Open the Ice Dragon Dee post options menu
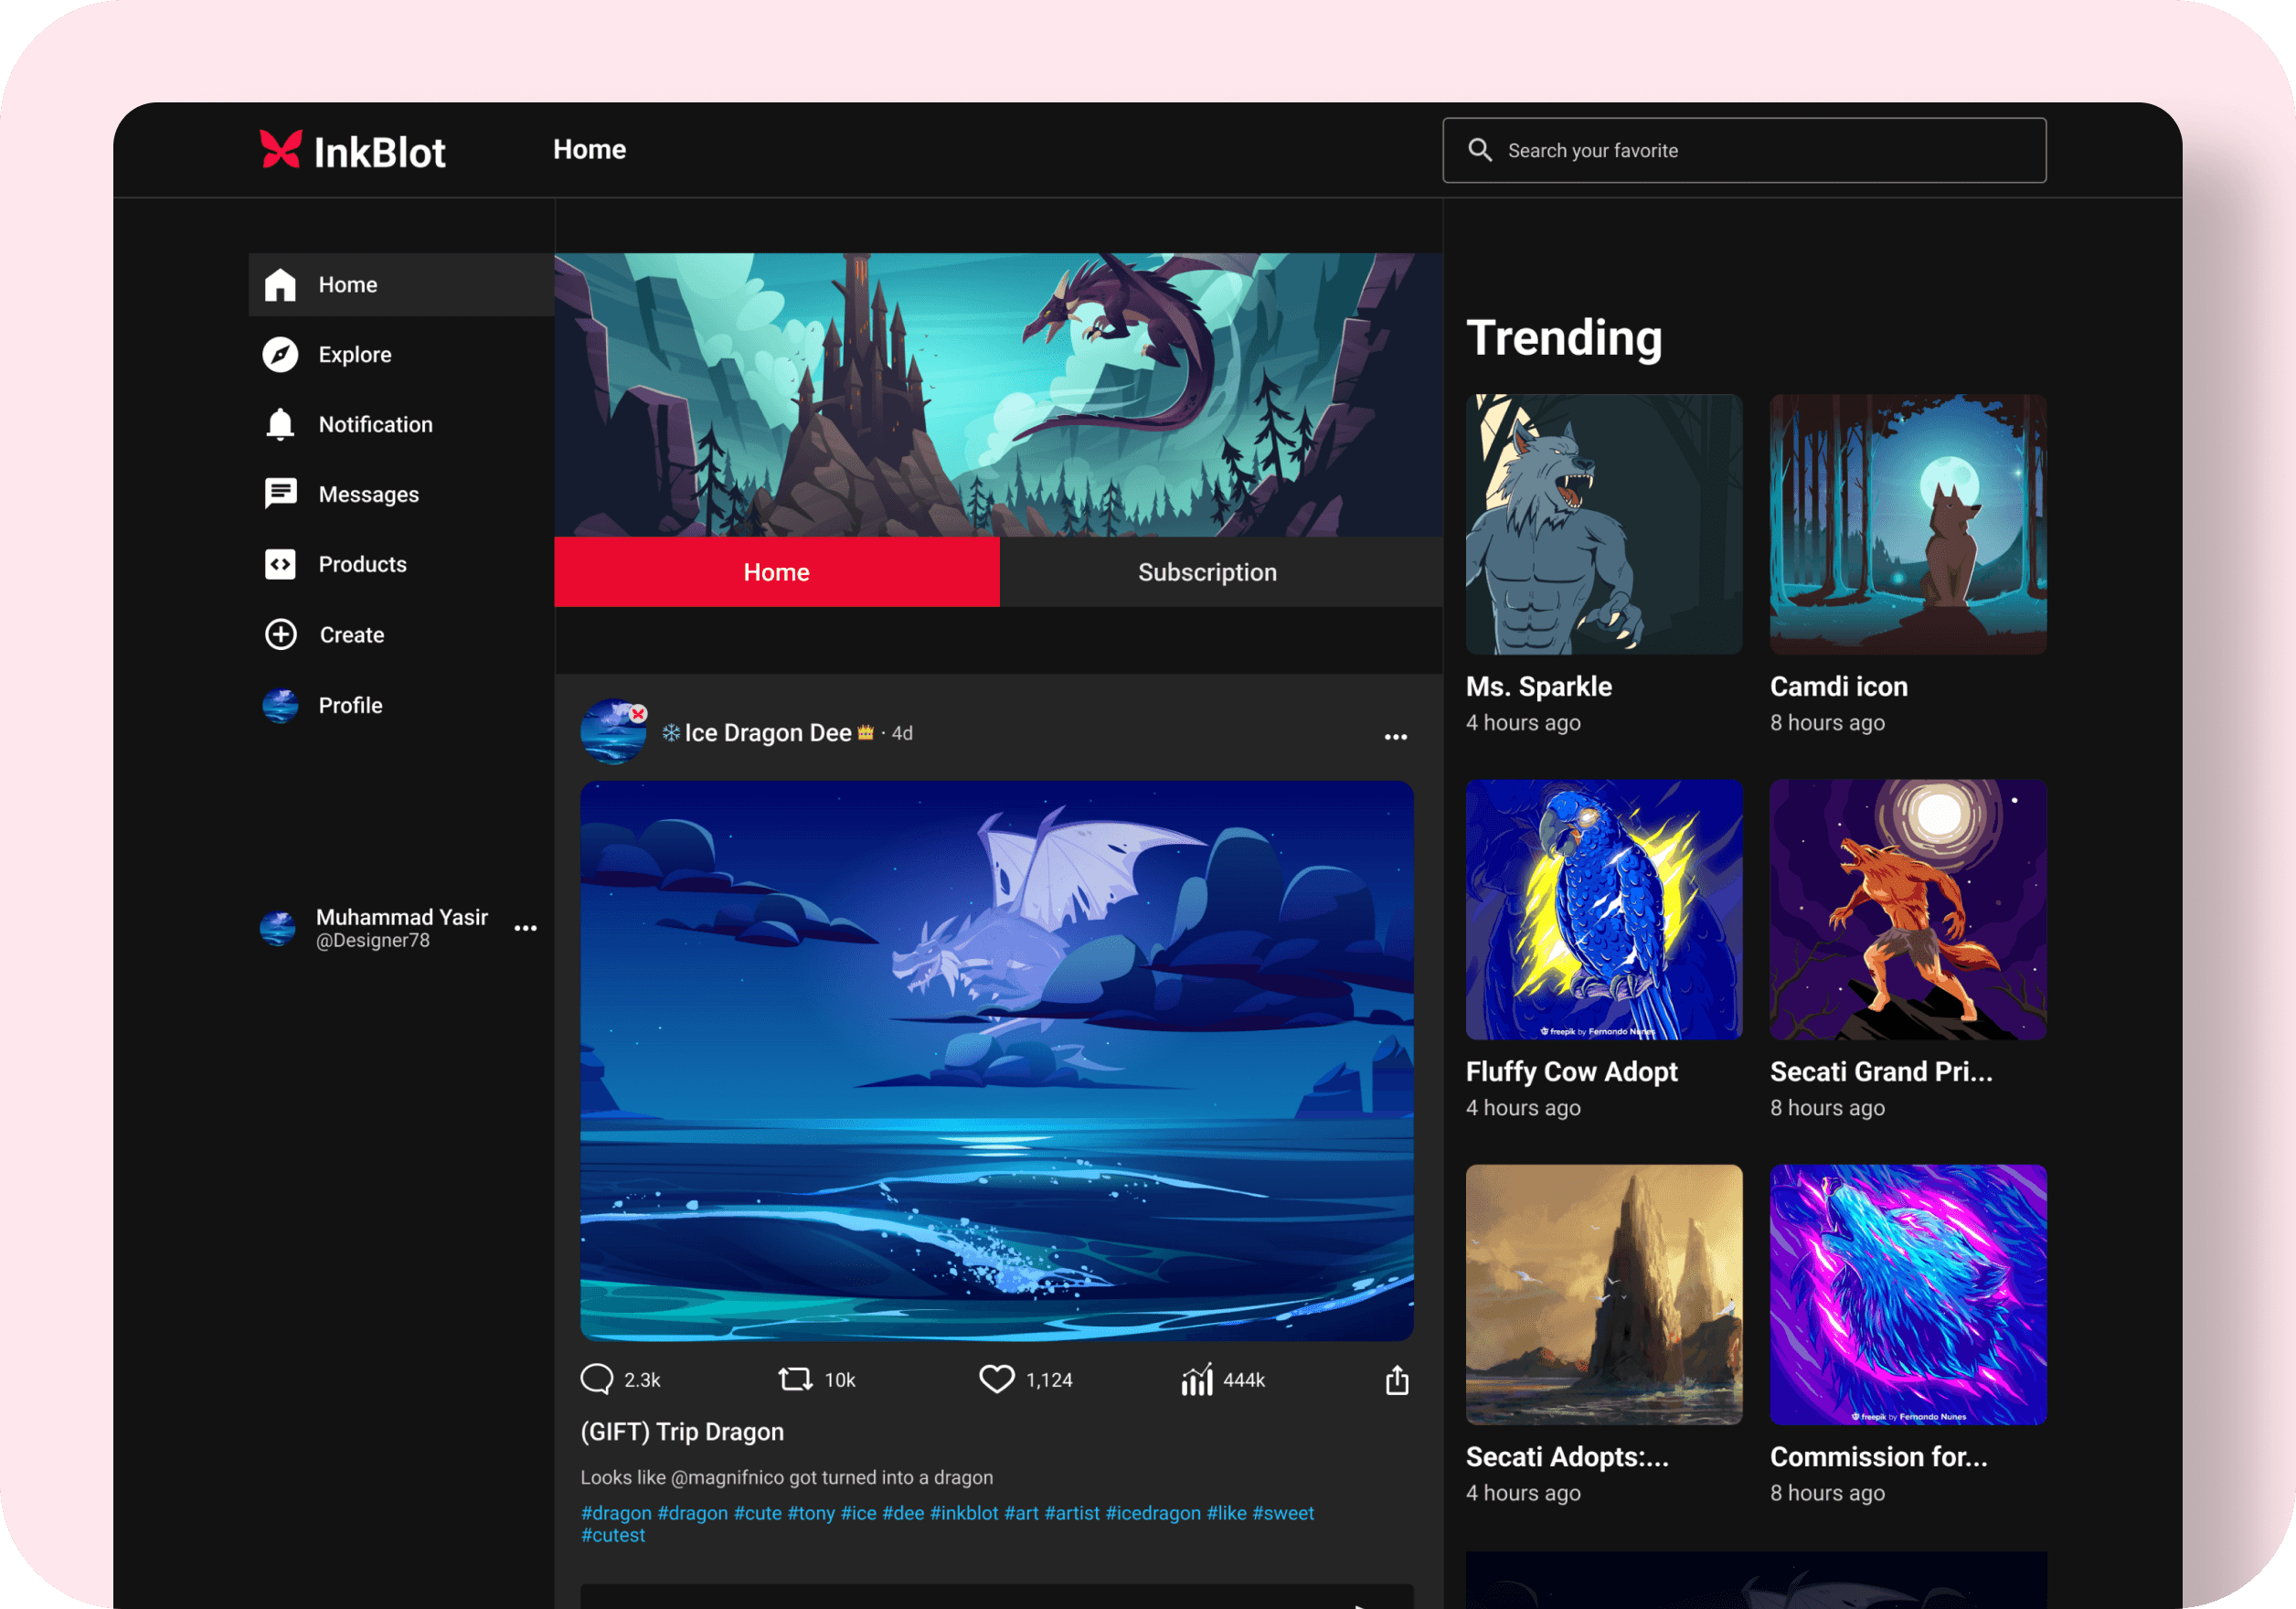 1396,737
